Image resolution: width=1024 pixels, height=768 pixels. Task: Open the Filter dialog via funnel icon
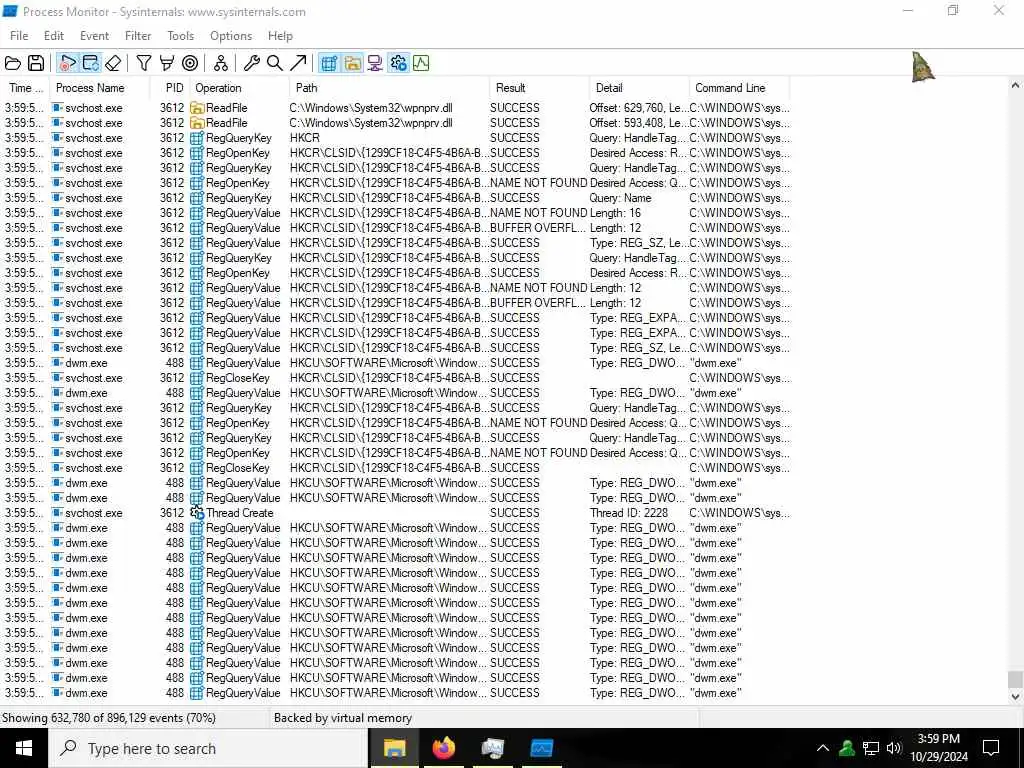(144, 63)
